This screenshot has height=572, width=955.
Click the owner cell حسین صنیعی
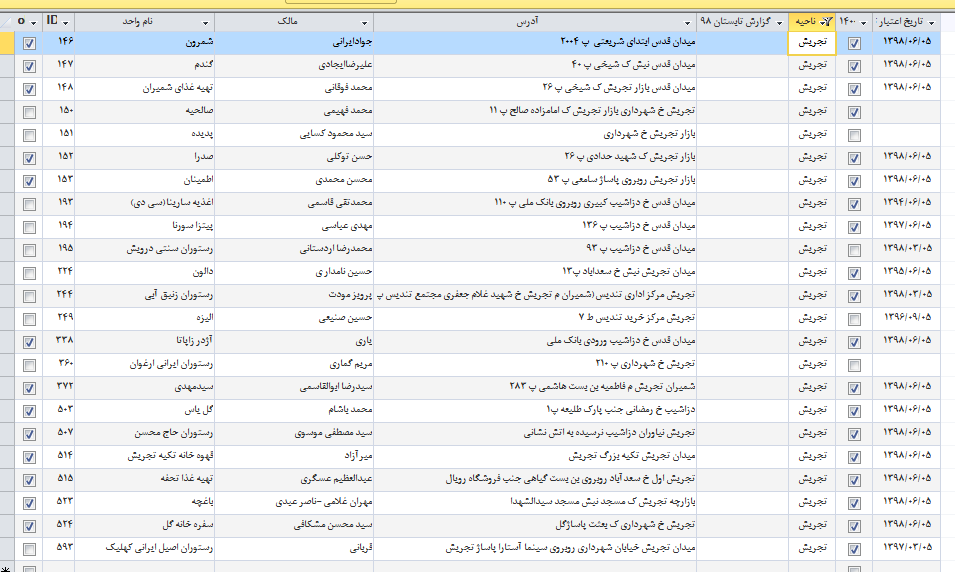pyautogui.click(x=294, y=319)
